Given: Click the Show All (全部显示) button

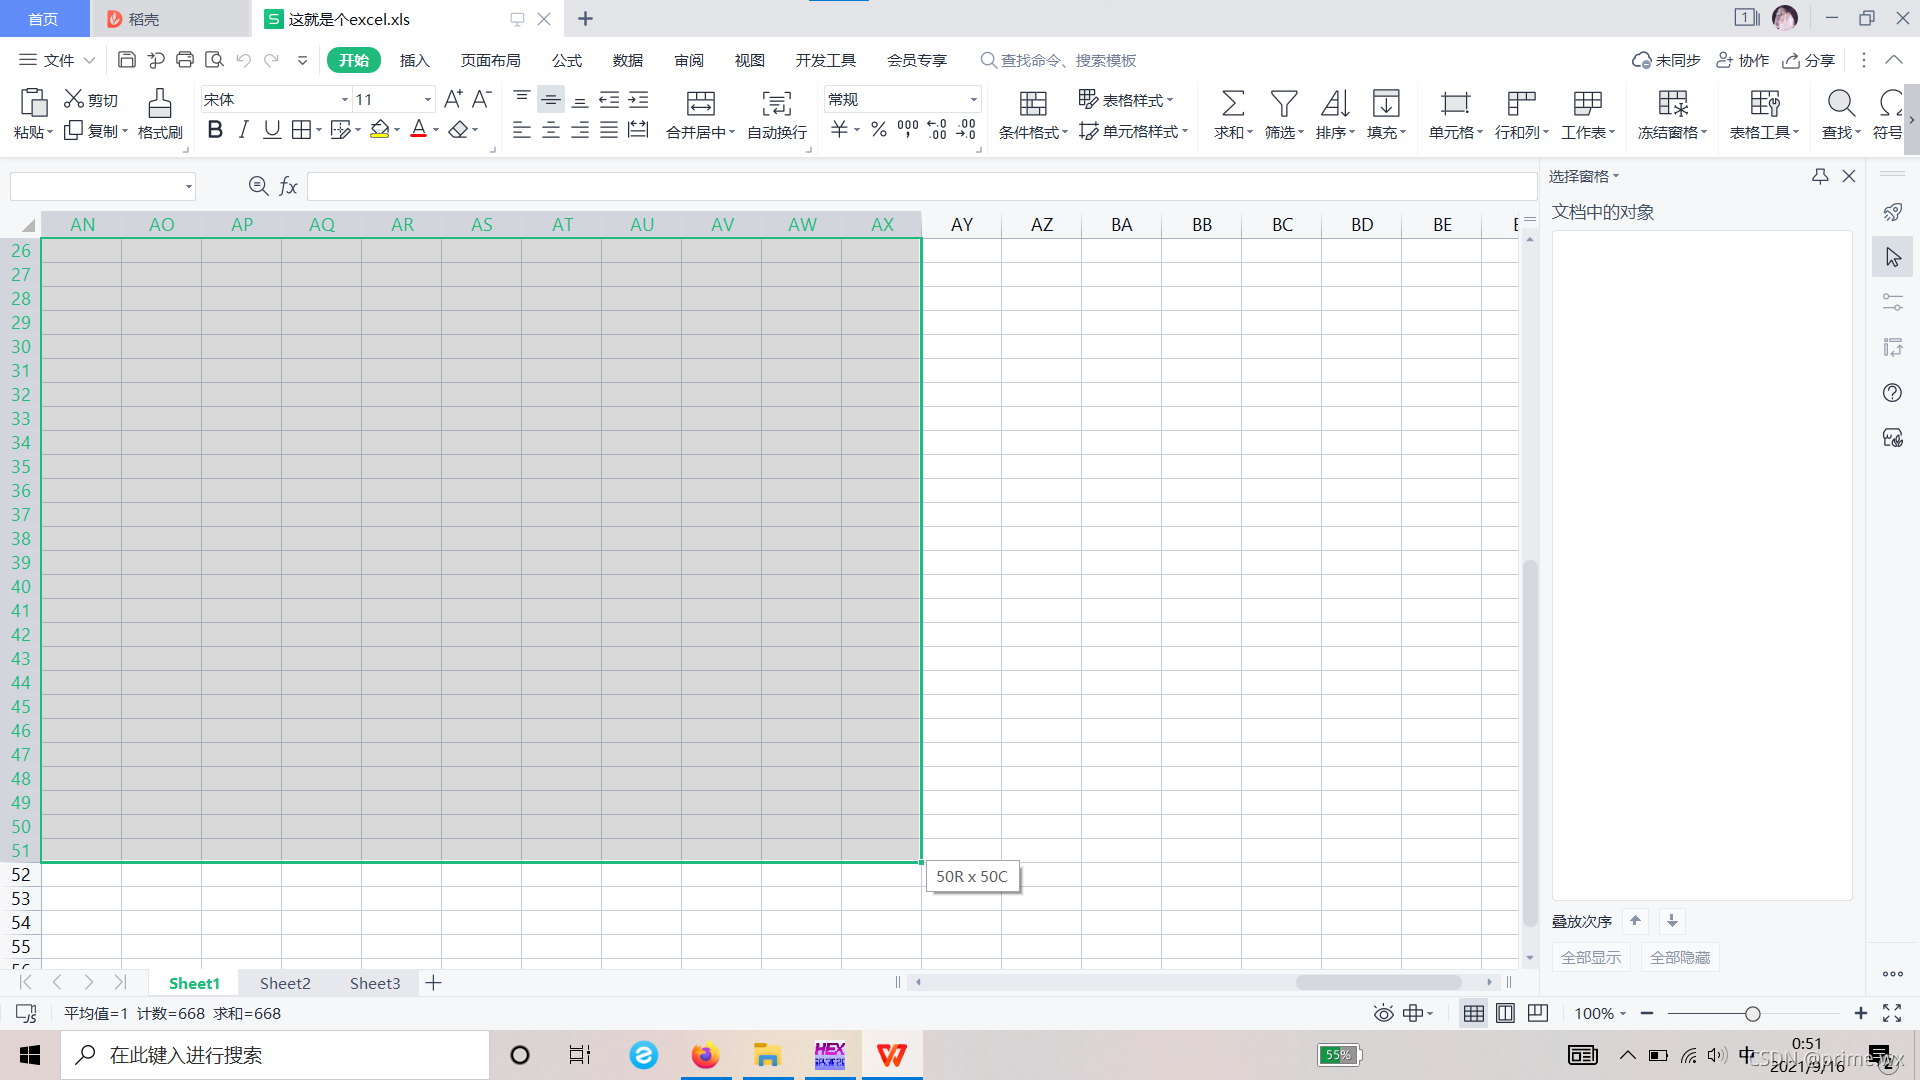Looking at the screenshot, I should [x=1591, y=957].
